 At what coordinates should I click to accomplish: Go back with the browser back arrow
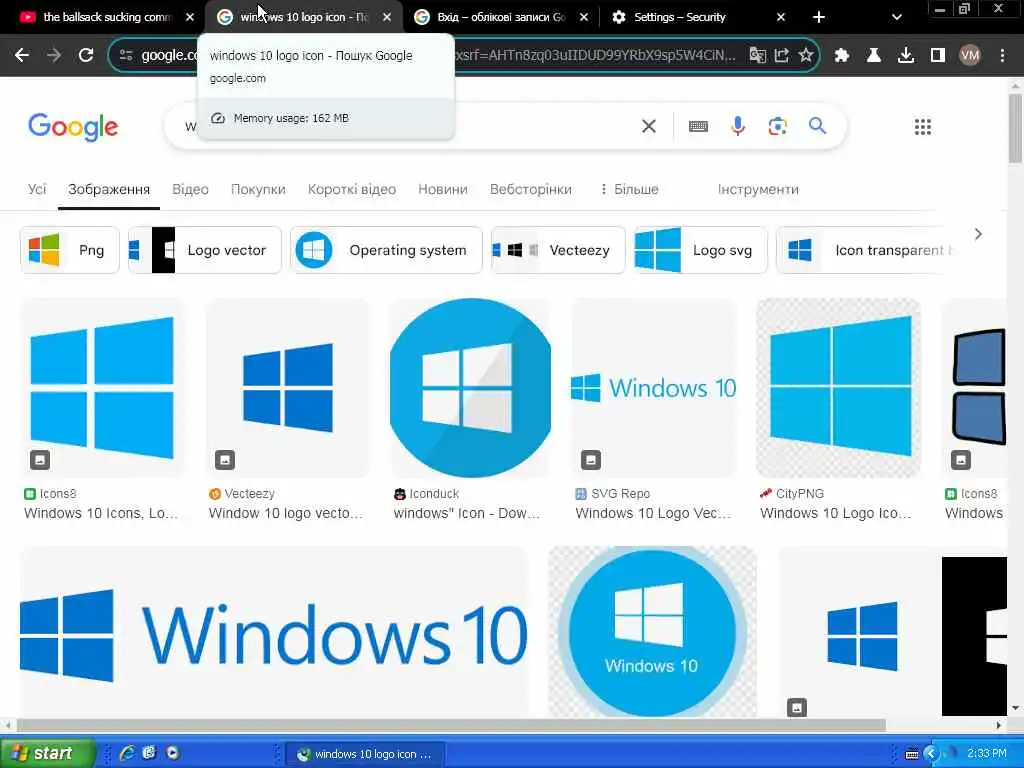(x=22, y=56)
